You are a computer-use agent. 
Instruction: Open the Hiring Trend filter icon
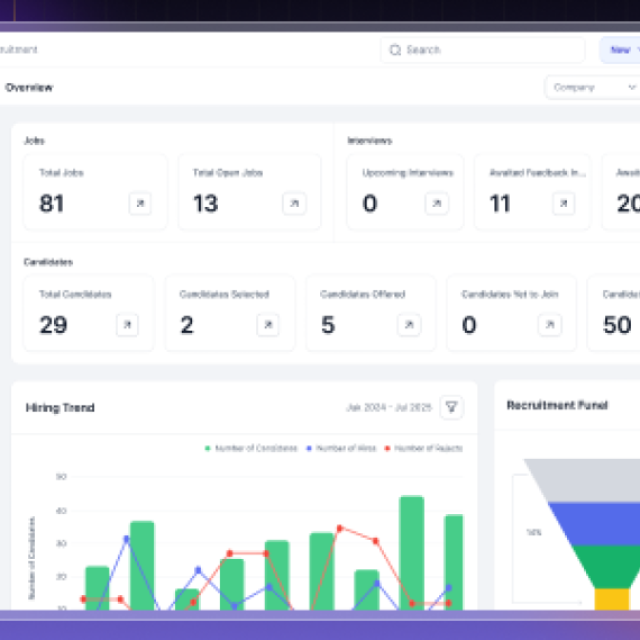point(452,407)
